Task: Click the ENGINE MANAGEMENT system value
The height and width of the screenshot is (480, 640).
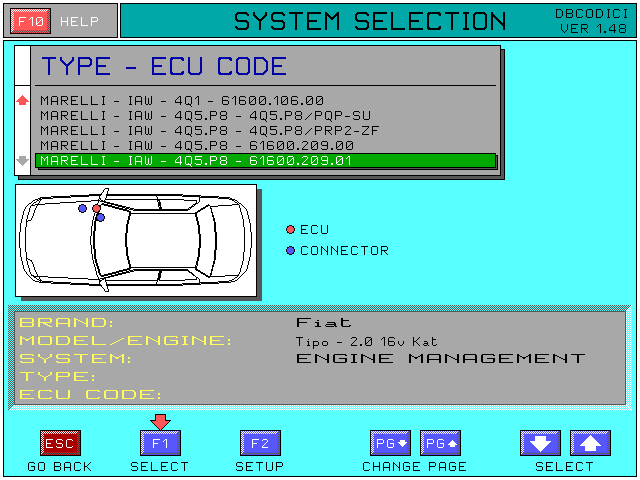Action: (x=440, y=358)
